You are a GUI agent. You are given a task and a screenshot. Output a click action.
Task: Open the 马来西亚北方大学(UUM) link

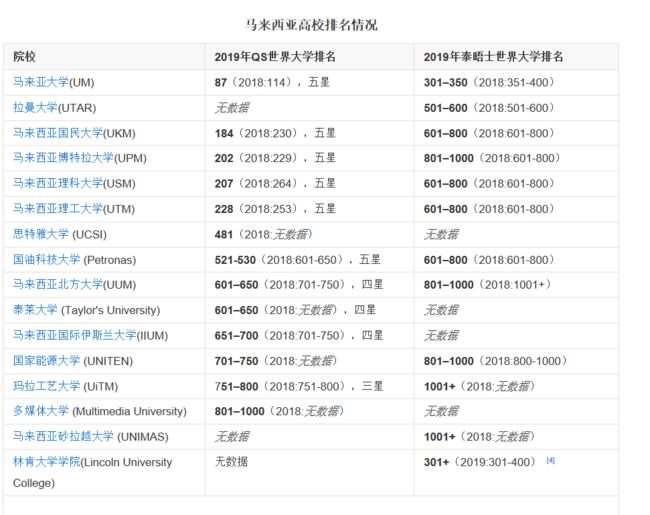point(58,284)
